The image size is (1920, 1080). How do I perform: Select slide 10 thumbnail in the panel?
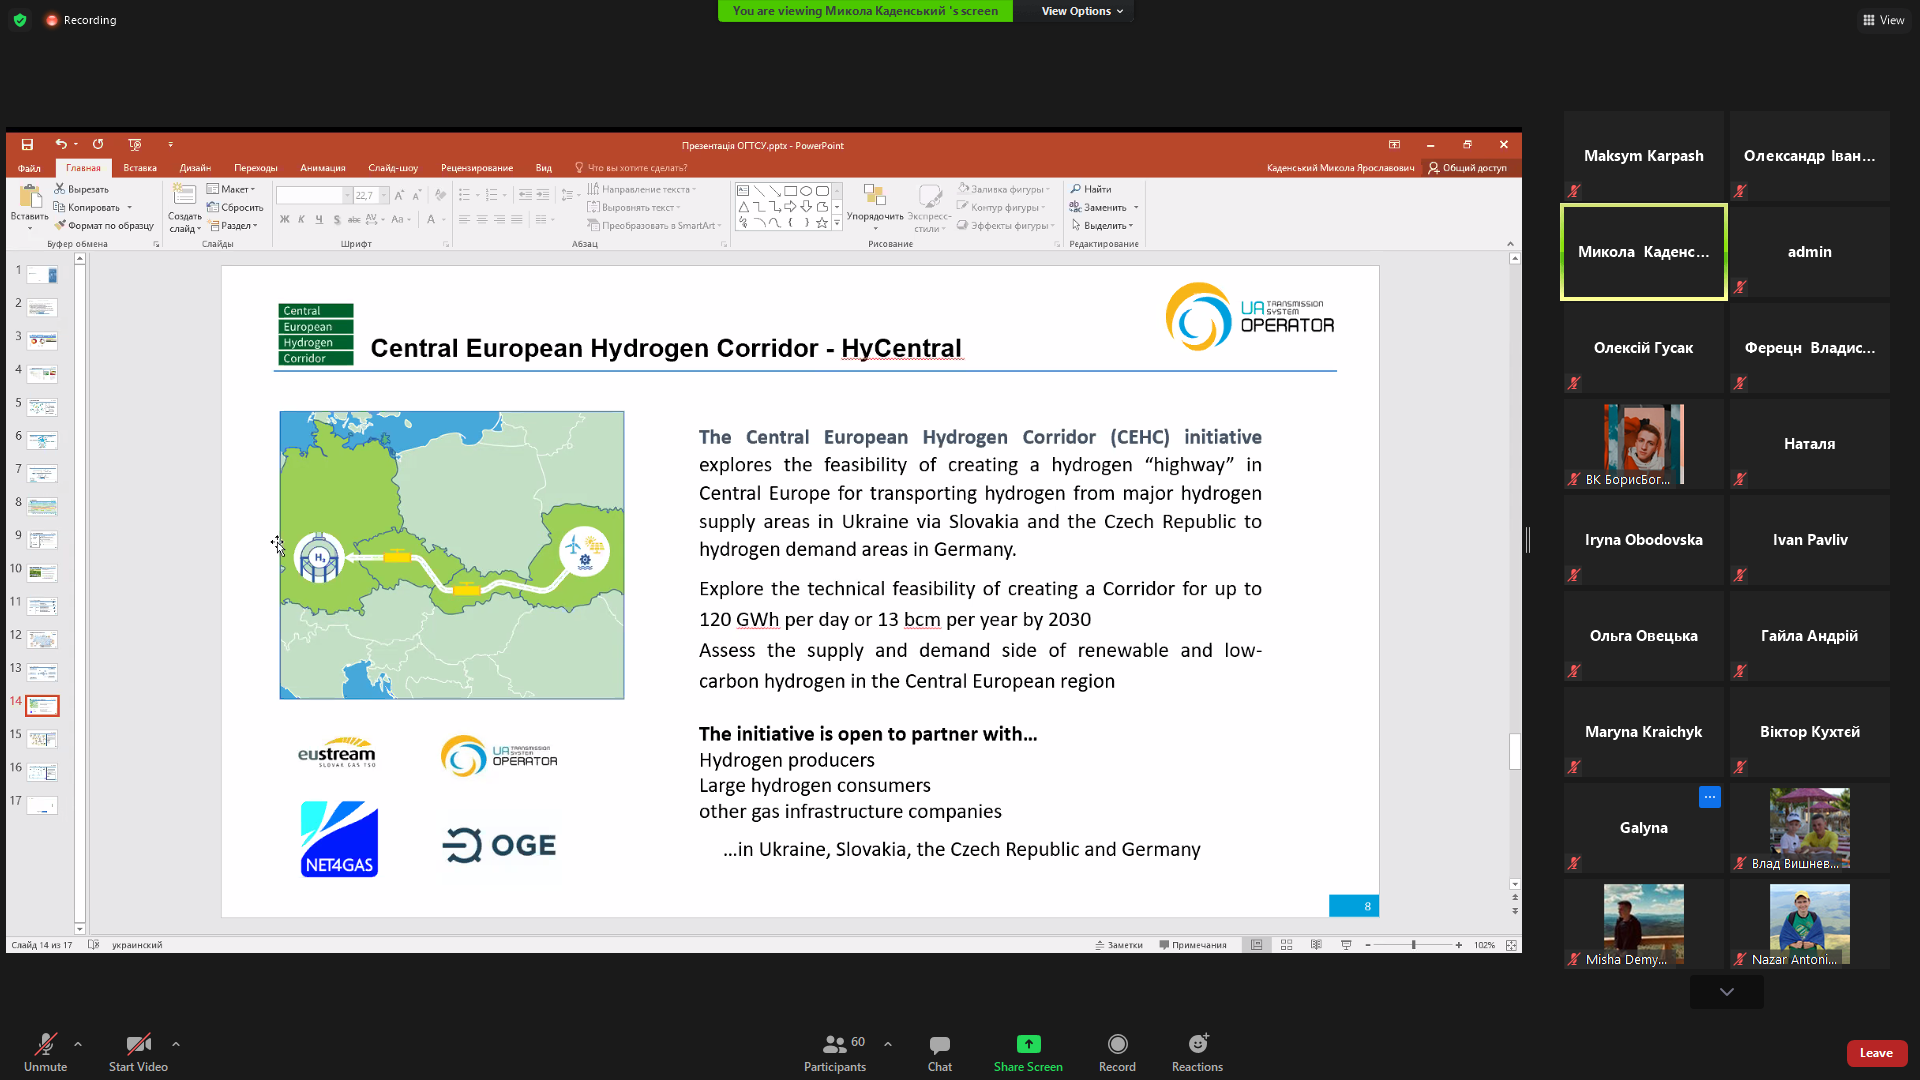coord(42,573)
